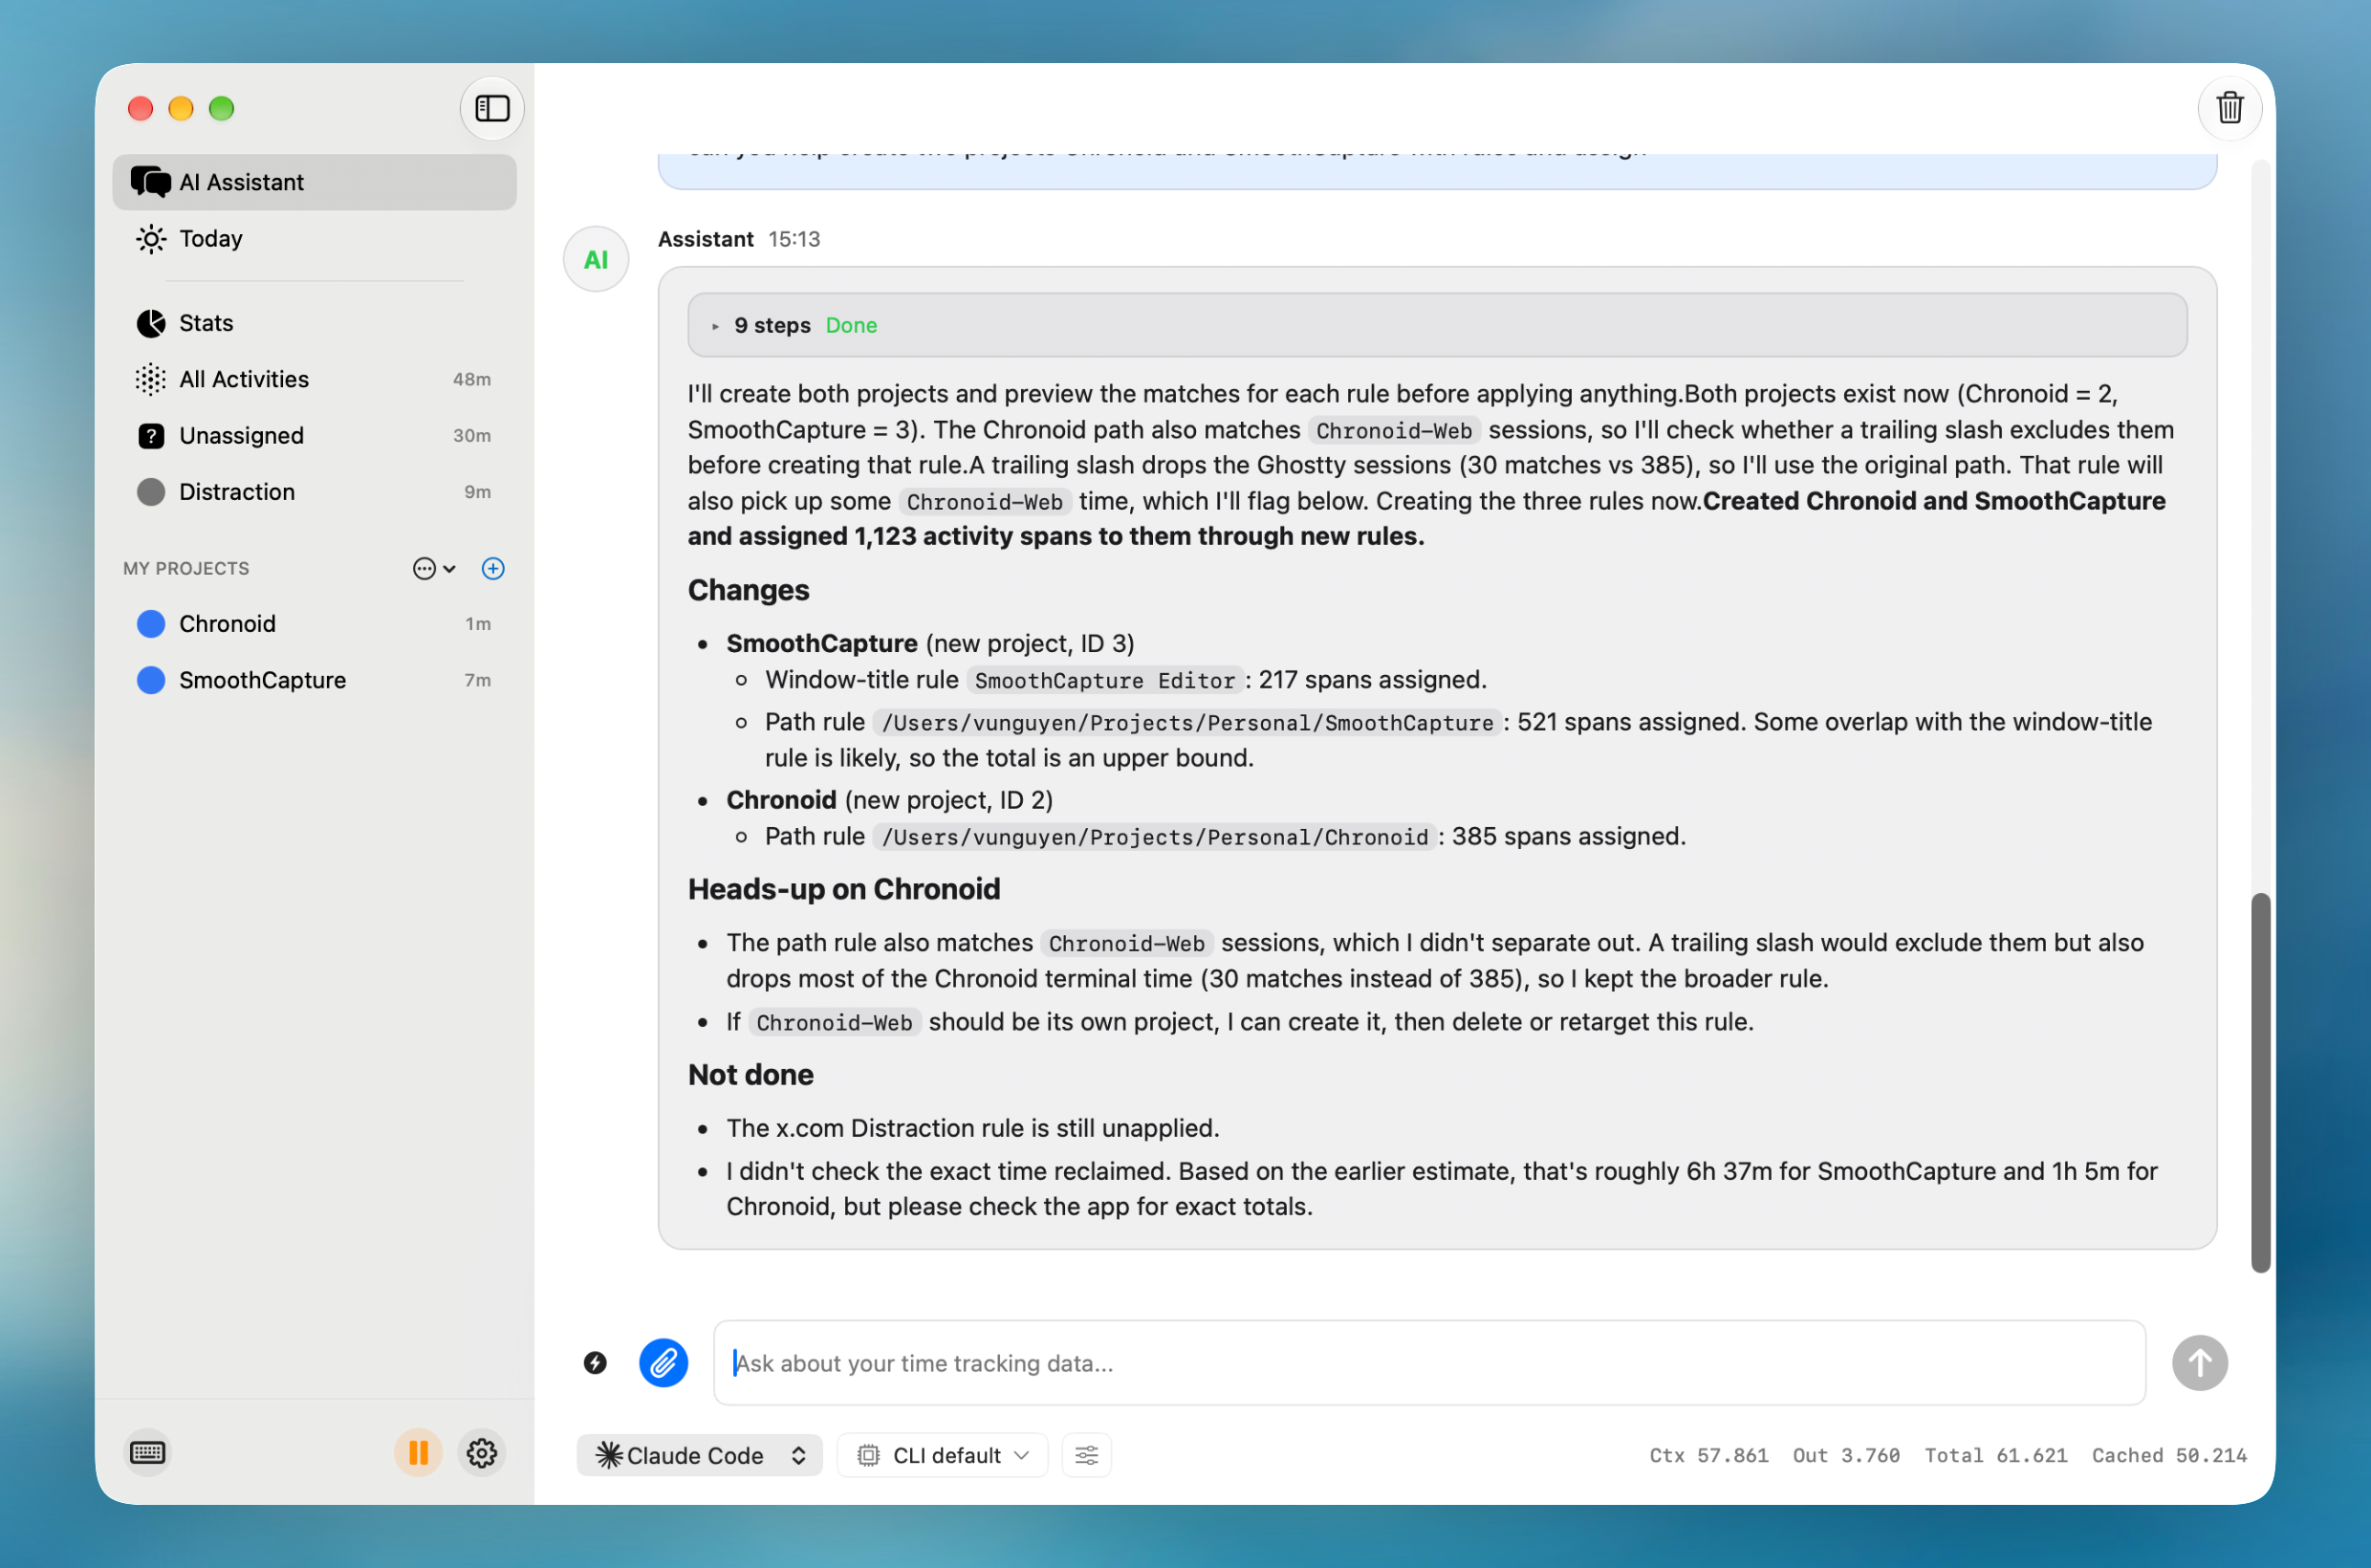Add a new project with plus icon

pos(493,568)
